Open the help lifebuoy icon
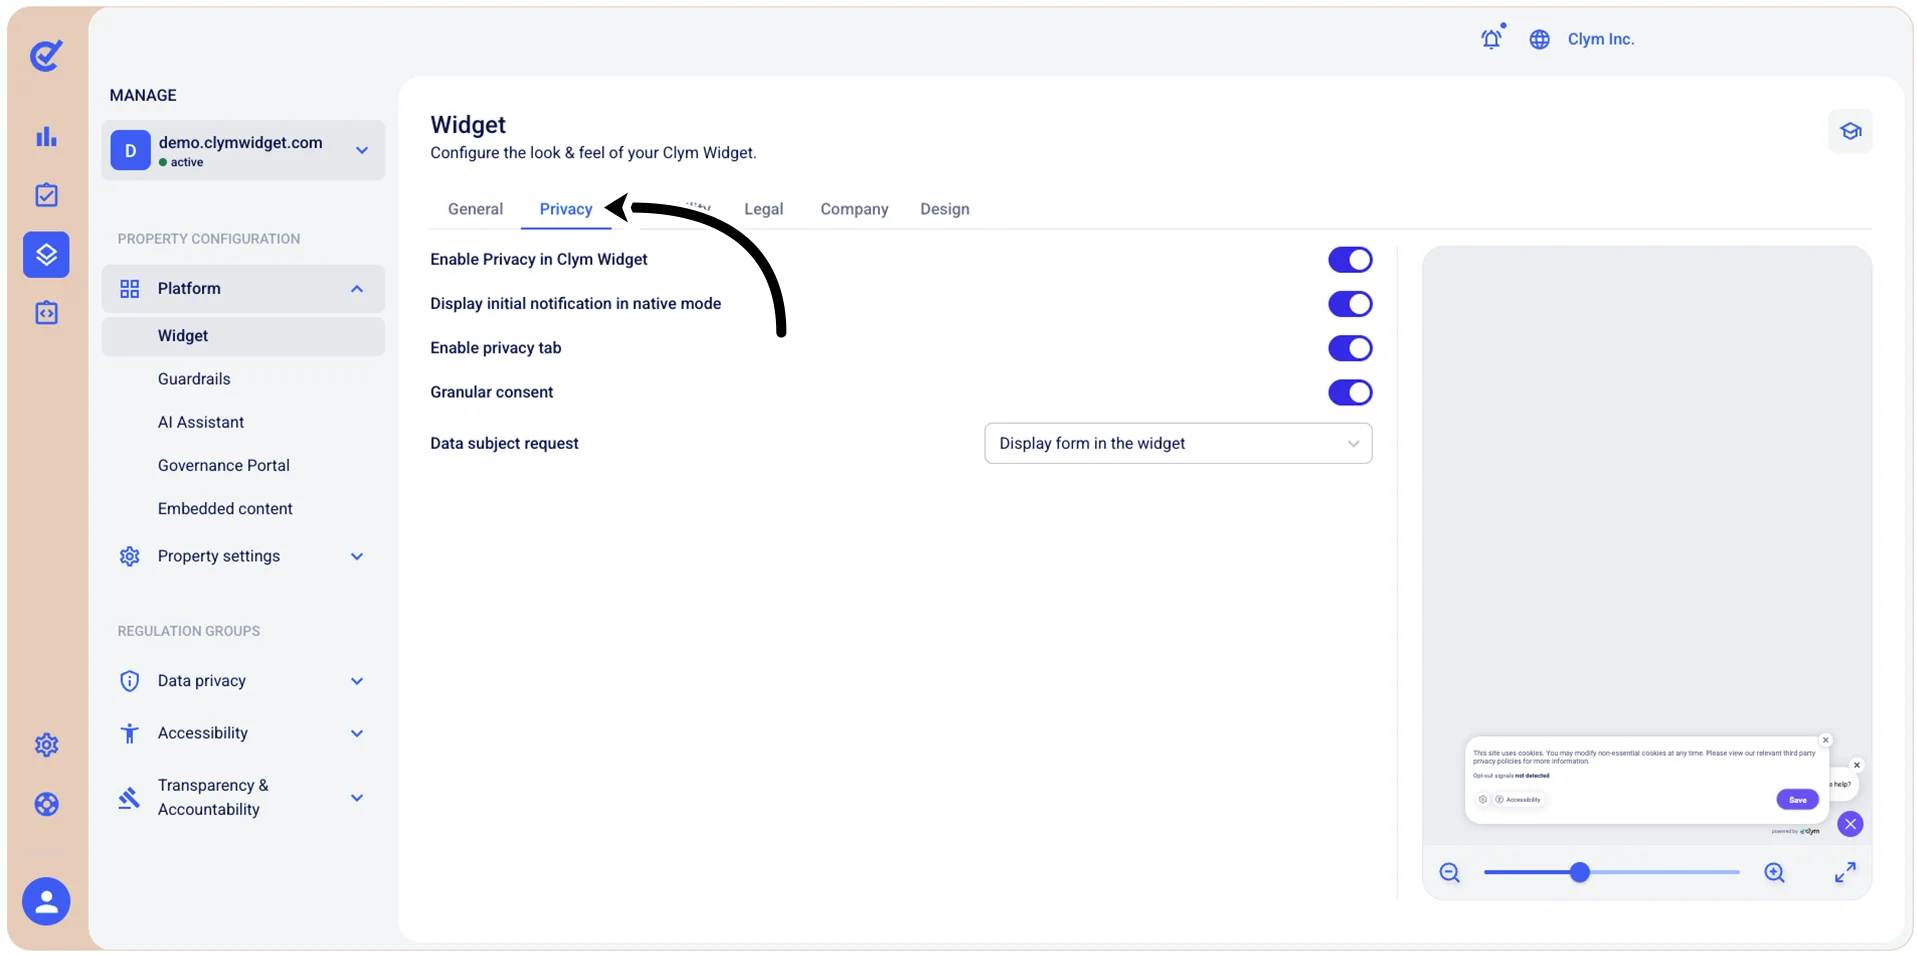The image size is (1917, 955). coord(46,804)
